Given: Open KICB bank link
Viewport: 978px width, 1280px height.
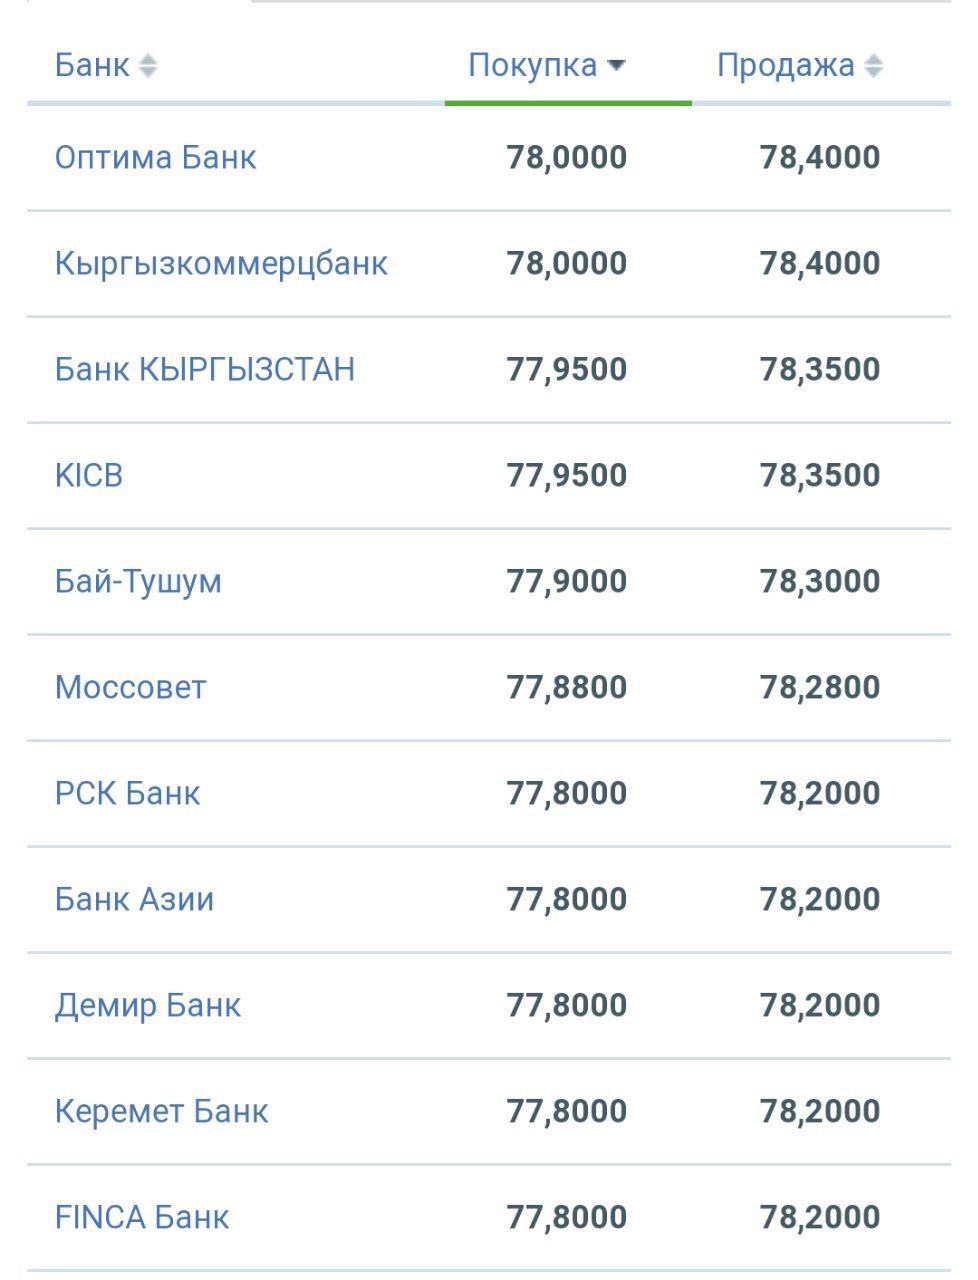Looking at the screenshot, I should click(x=89, y=476).
